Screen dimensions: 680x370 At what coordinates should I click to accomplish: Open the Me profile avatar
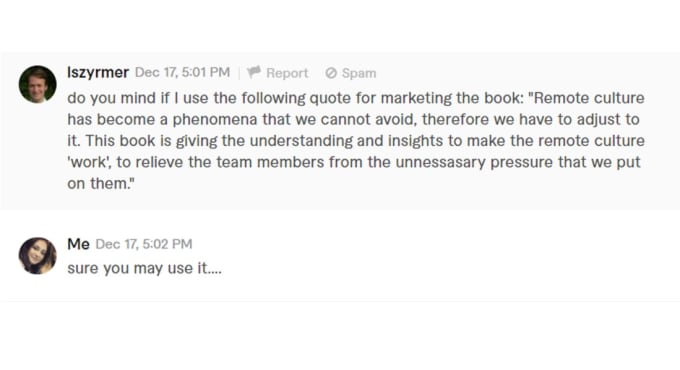click(x=38, y=256)
